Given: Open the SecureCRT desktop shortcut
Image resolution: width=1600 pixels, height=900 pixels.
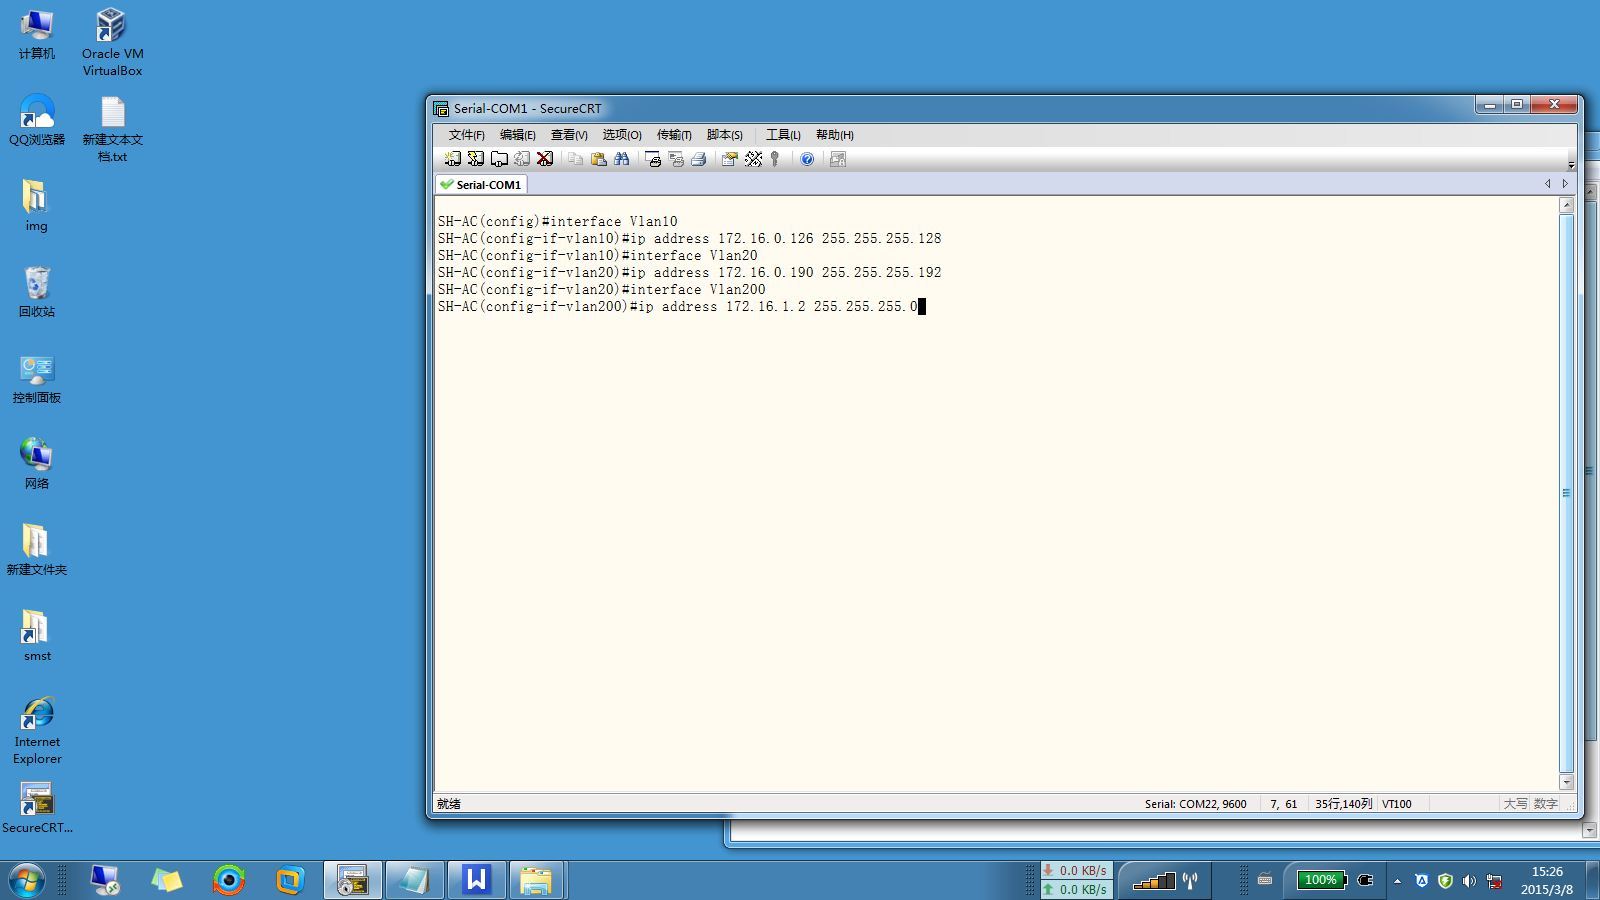Looking at the screenshot, I should coord(37,808).
